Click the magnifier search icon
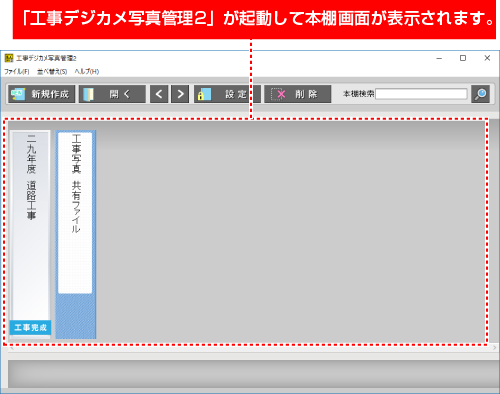 tap(480, 94)
